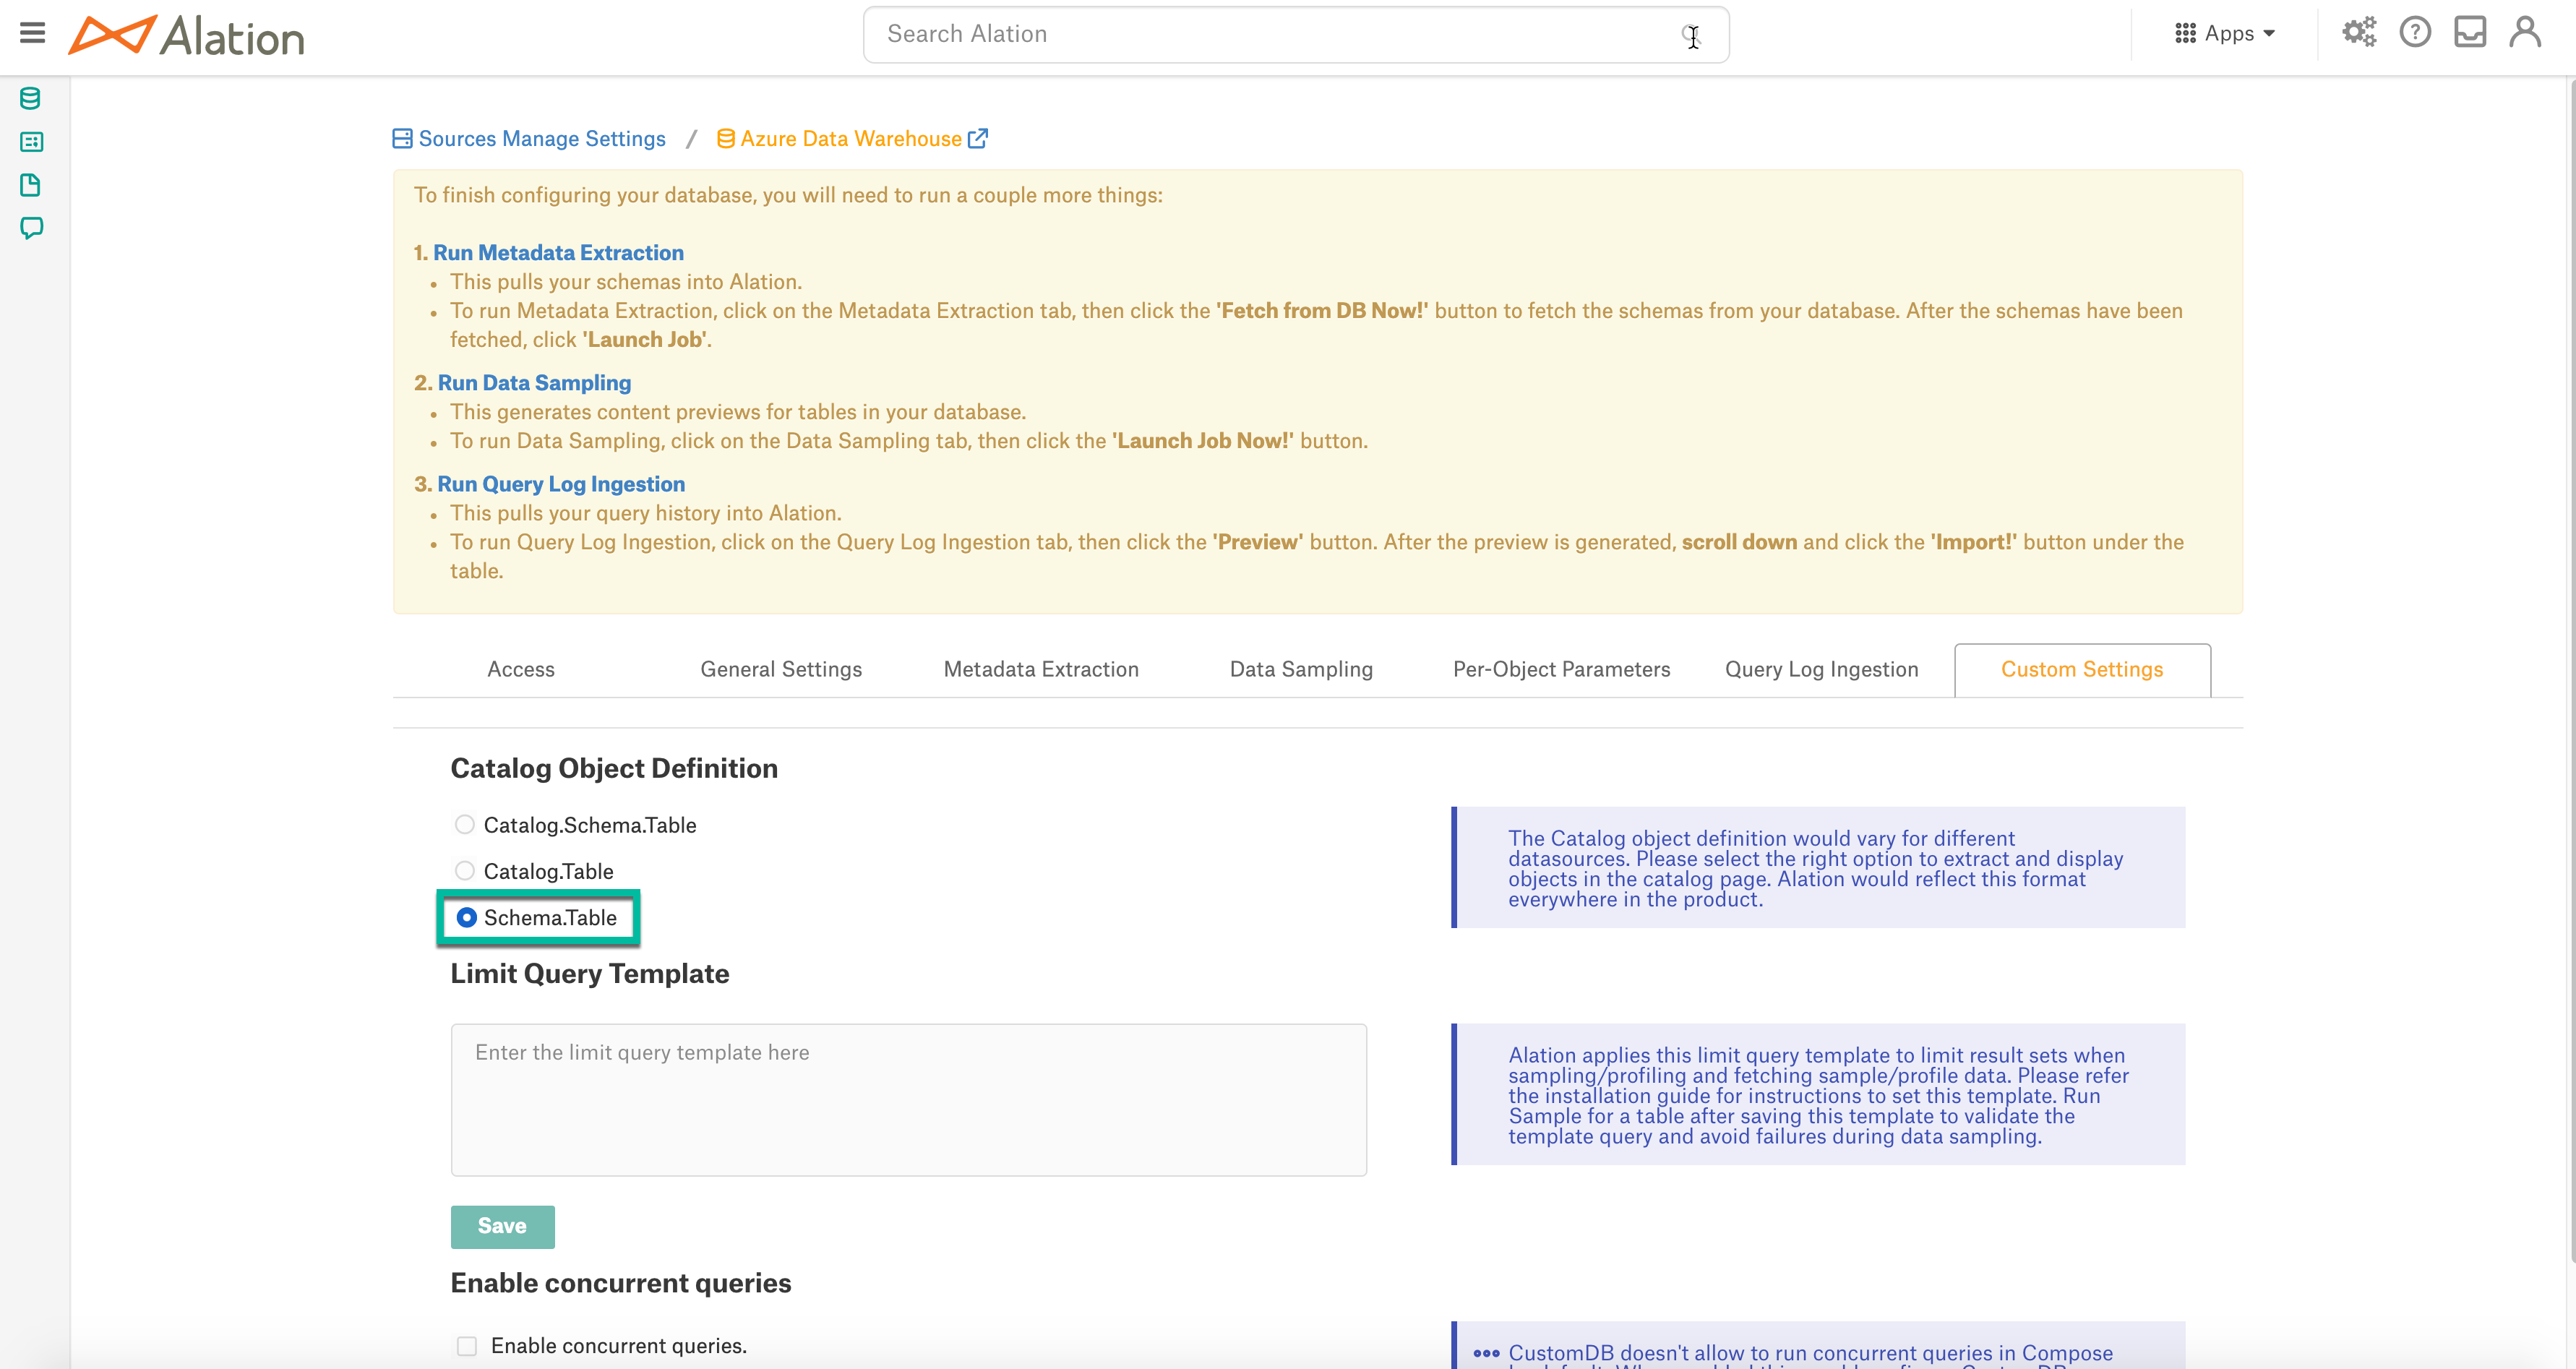Click the Catalog Object Definition heading

(x=614, y=768)
